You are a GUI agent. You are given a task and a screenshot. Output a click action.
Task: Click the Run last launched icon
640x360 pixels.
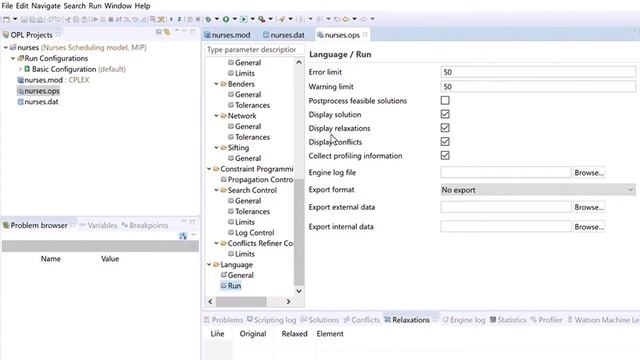(244, 19)
